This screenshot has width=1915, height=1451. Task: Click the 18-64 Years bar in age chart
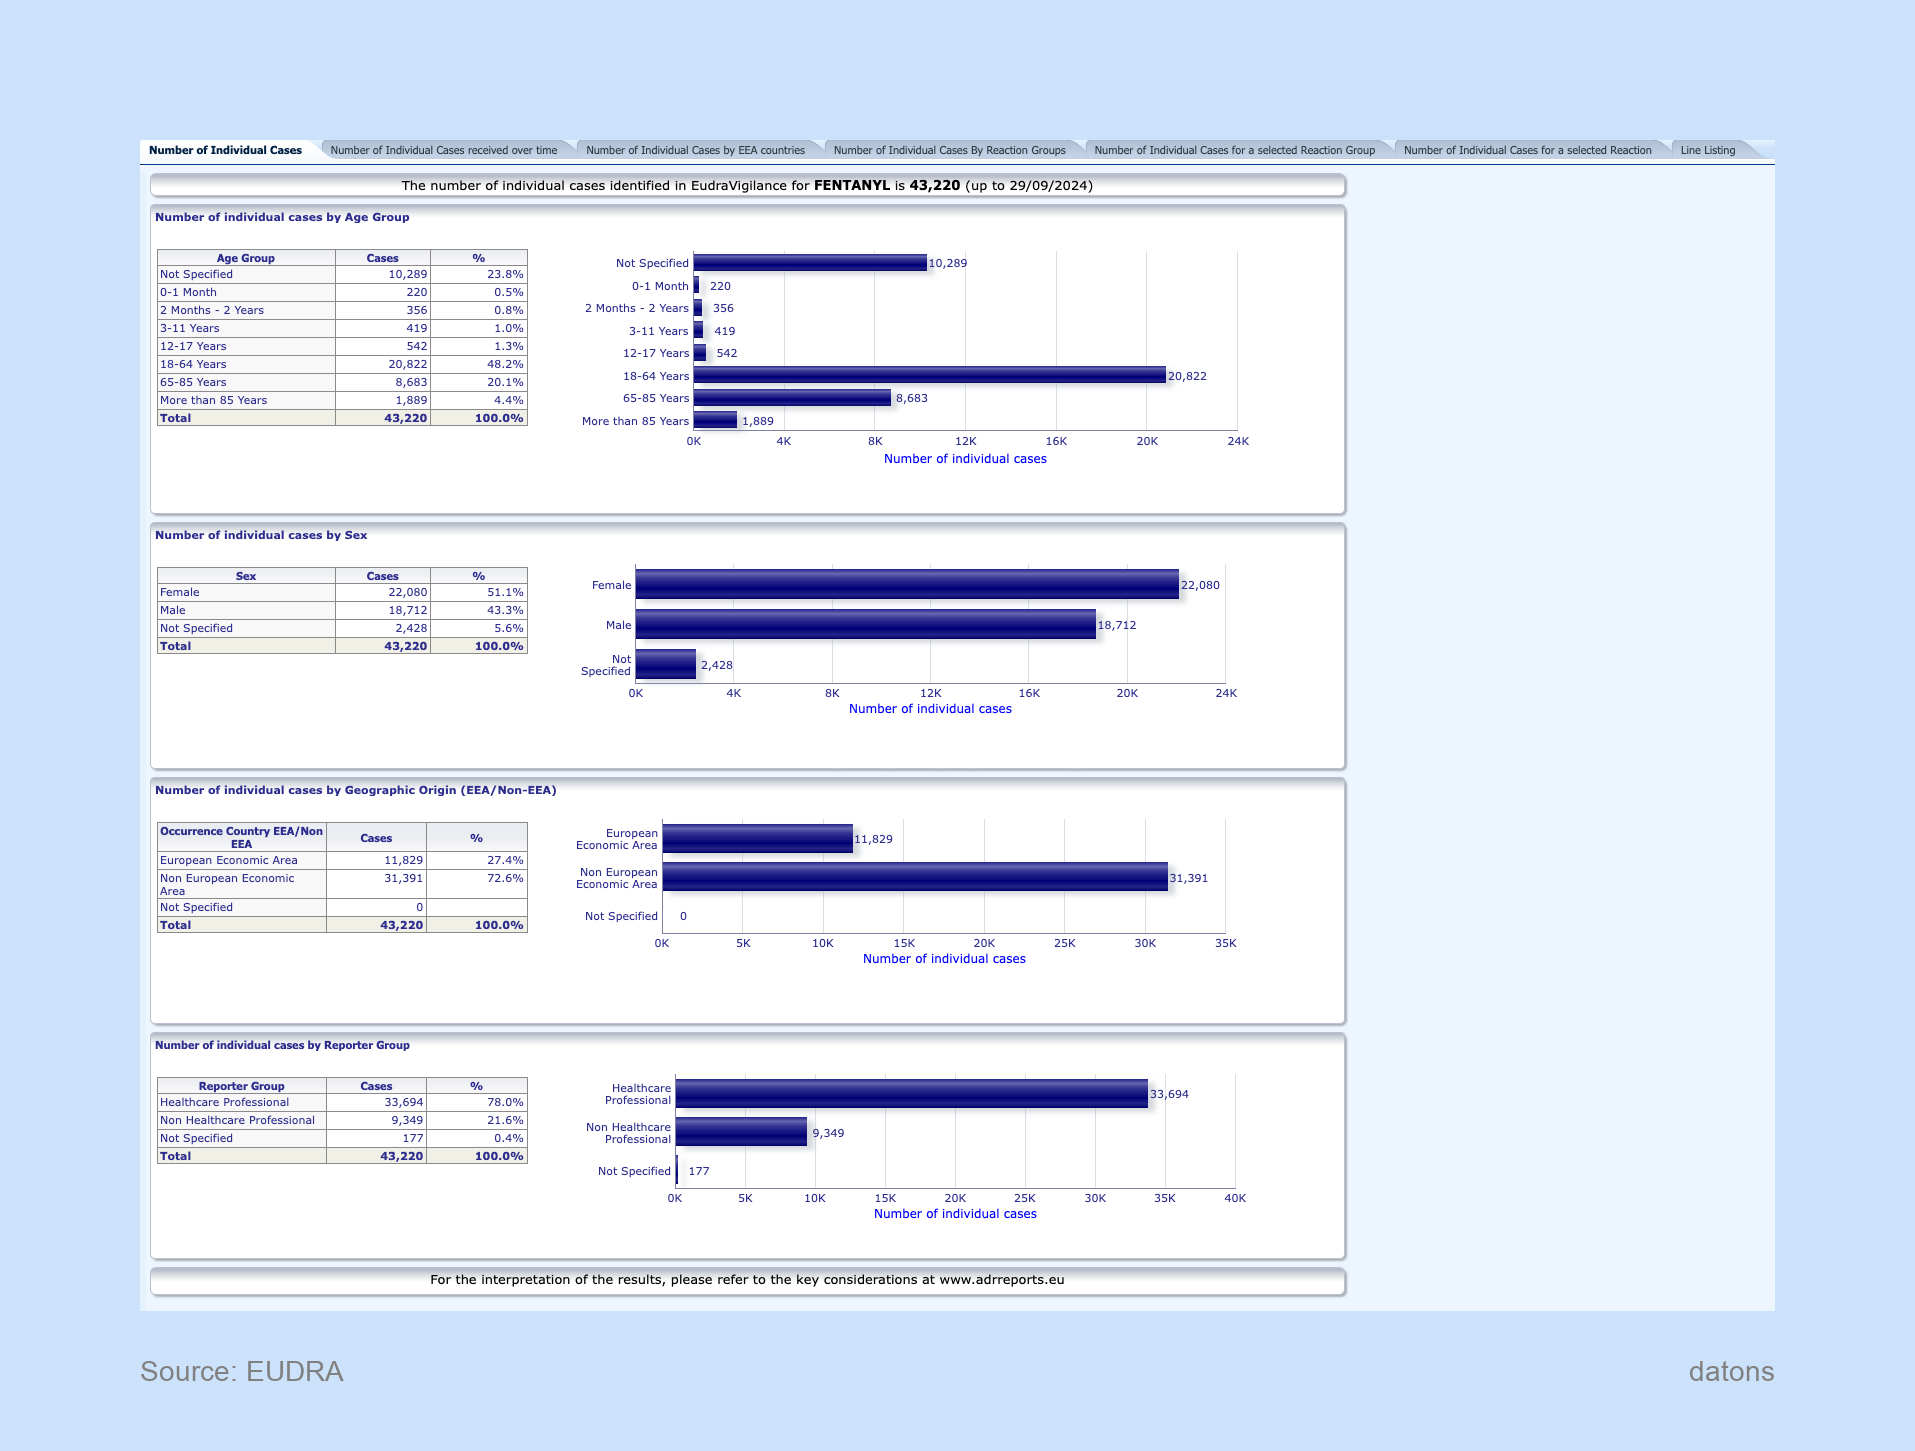click(929, 375)
